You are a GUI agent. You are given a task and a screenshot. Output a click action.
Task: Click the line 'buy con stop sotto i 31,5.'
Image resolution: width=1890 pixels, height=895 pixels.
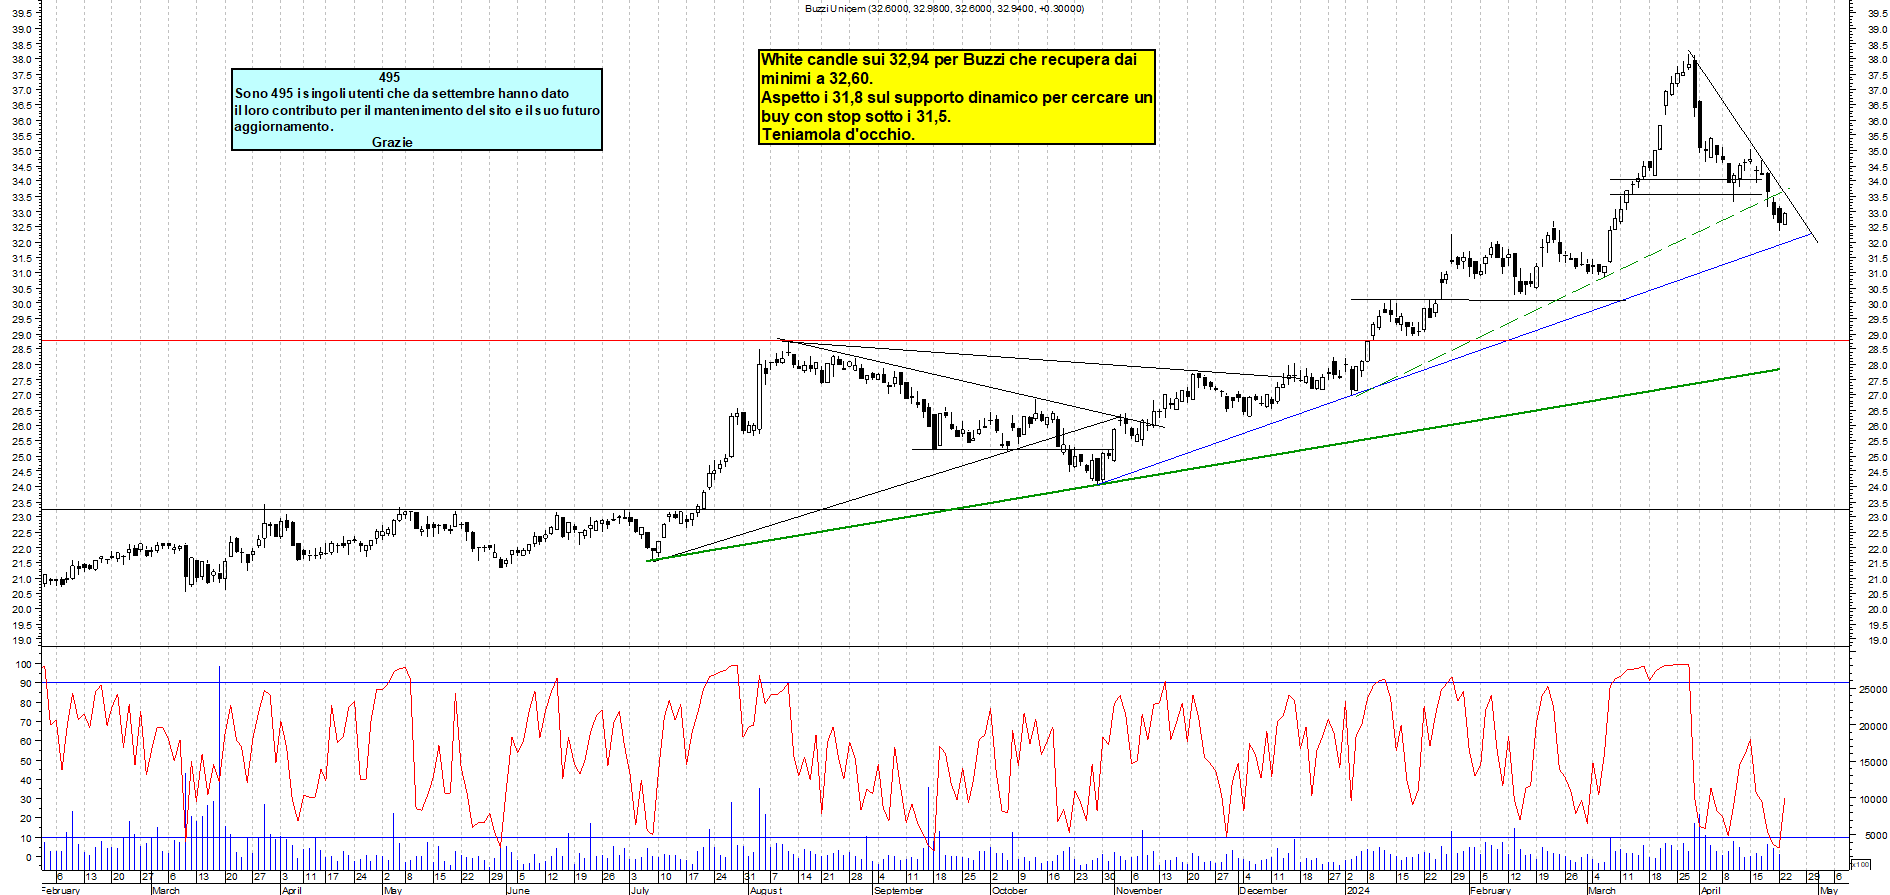[856, 116]
